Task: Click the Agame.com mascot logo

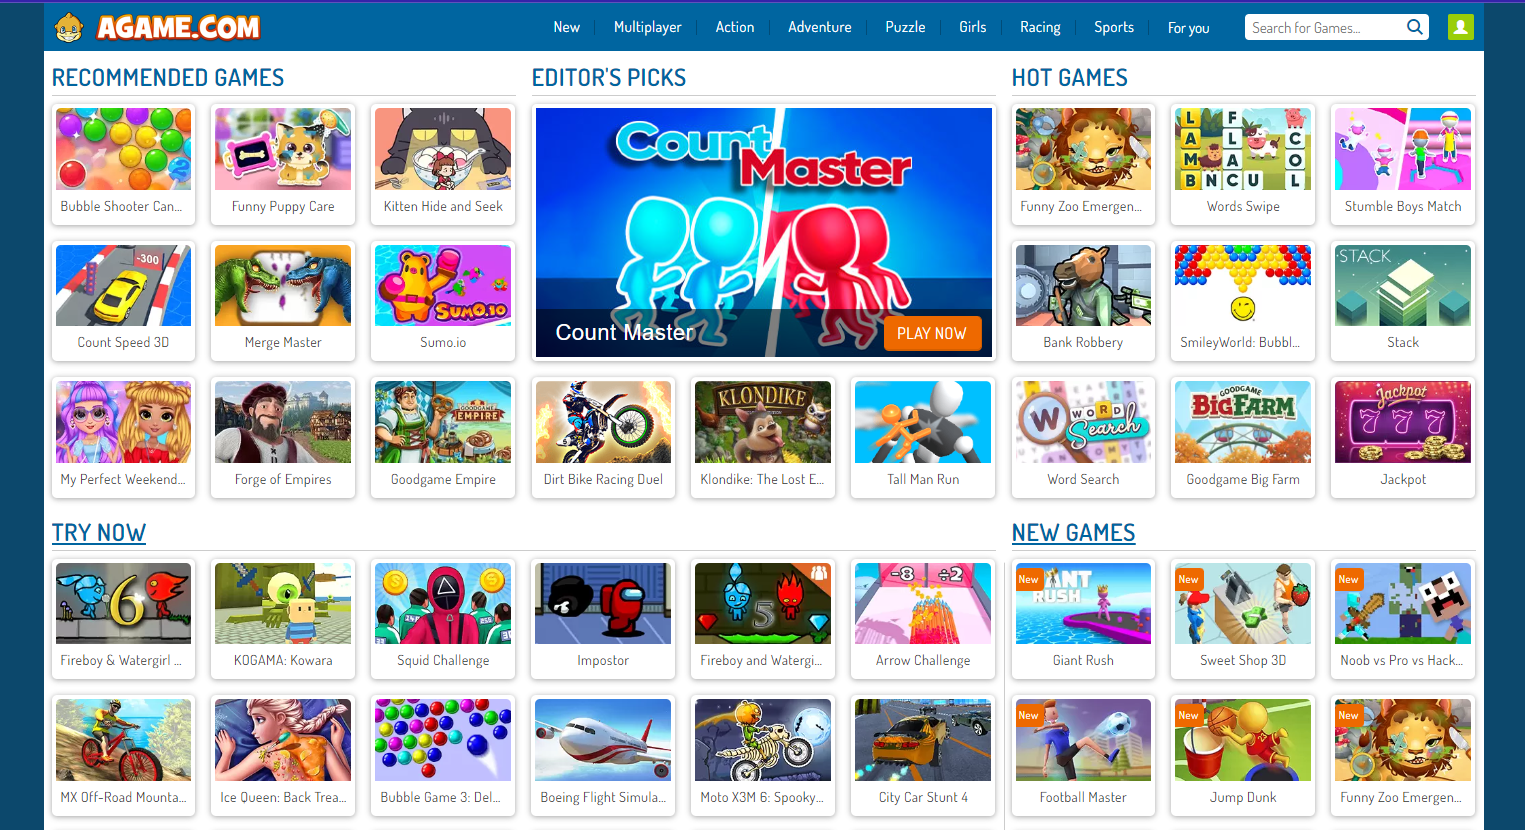Action: point(69,28)
